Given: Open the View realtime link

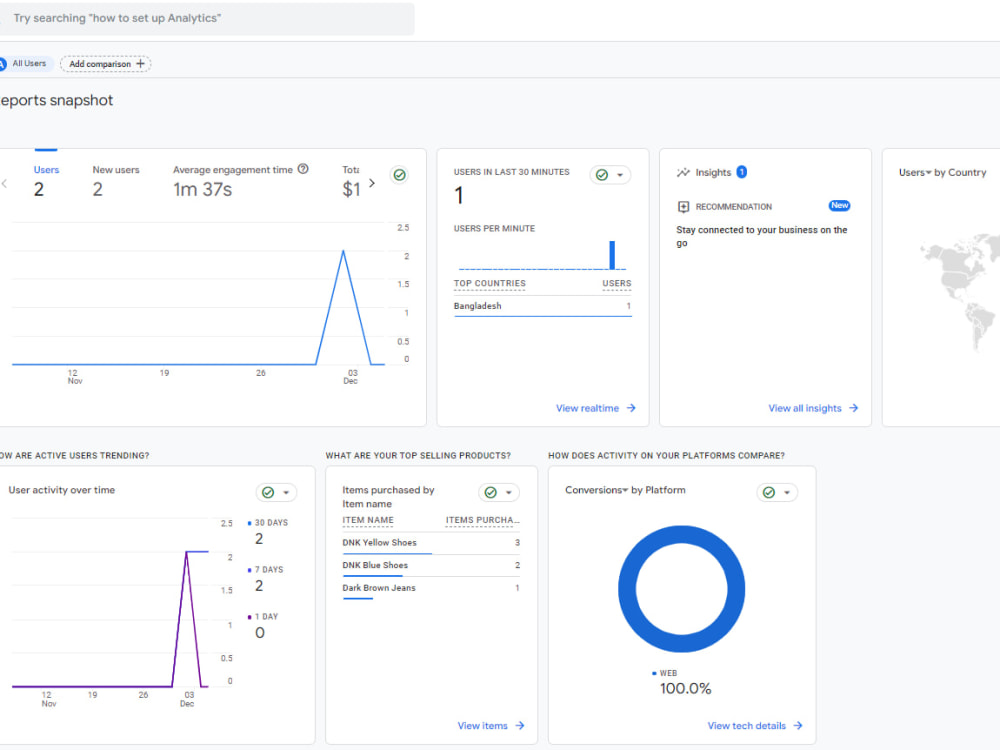Looking at the screenshot, I should [x=596, y=408].
